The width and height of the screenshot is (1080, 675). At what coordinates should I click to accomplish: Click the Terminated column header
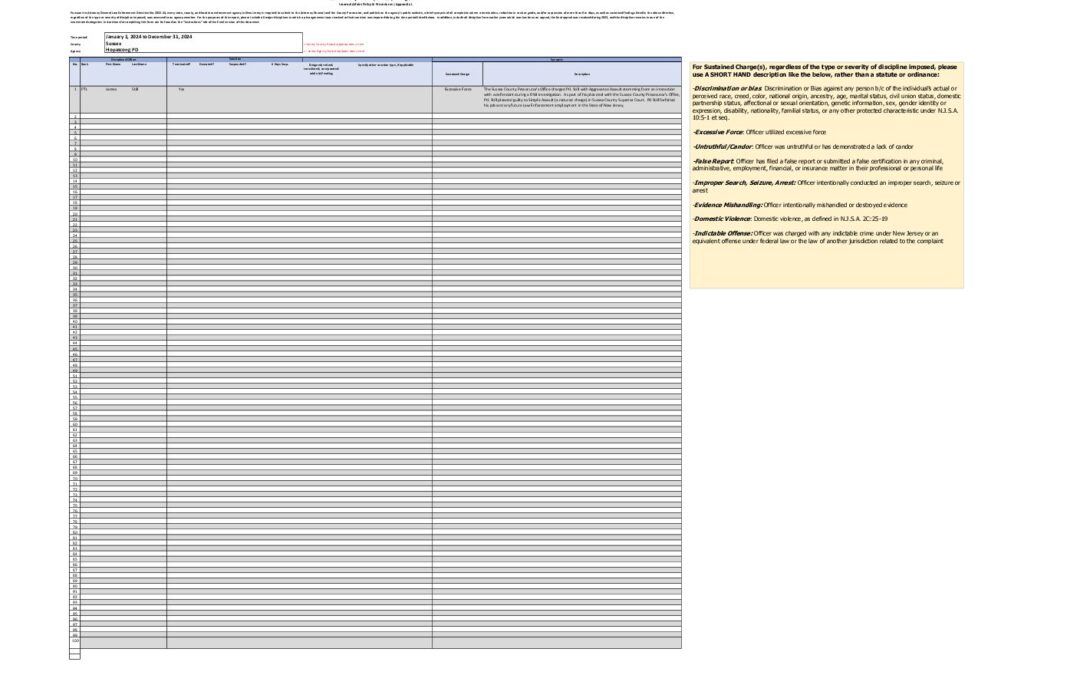click(x=181, y=64)
